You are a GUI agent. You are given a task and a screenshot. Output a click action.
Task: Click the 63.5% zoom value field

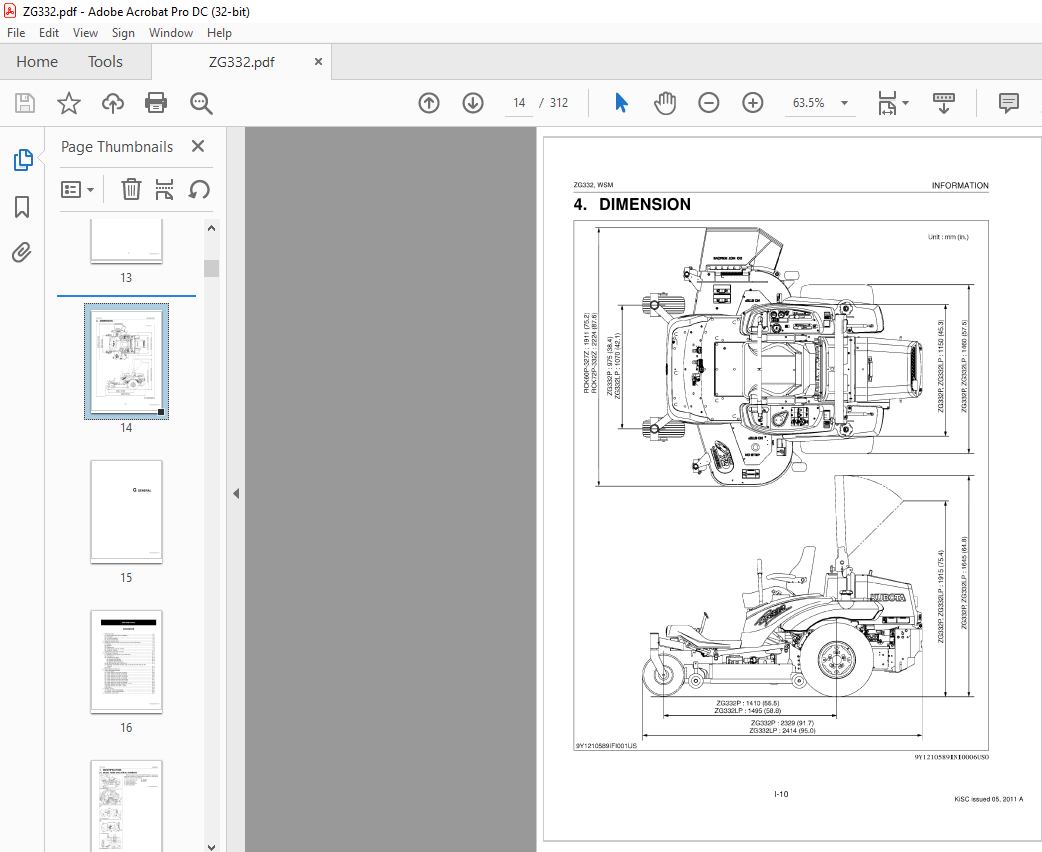808,103
